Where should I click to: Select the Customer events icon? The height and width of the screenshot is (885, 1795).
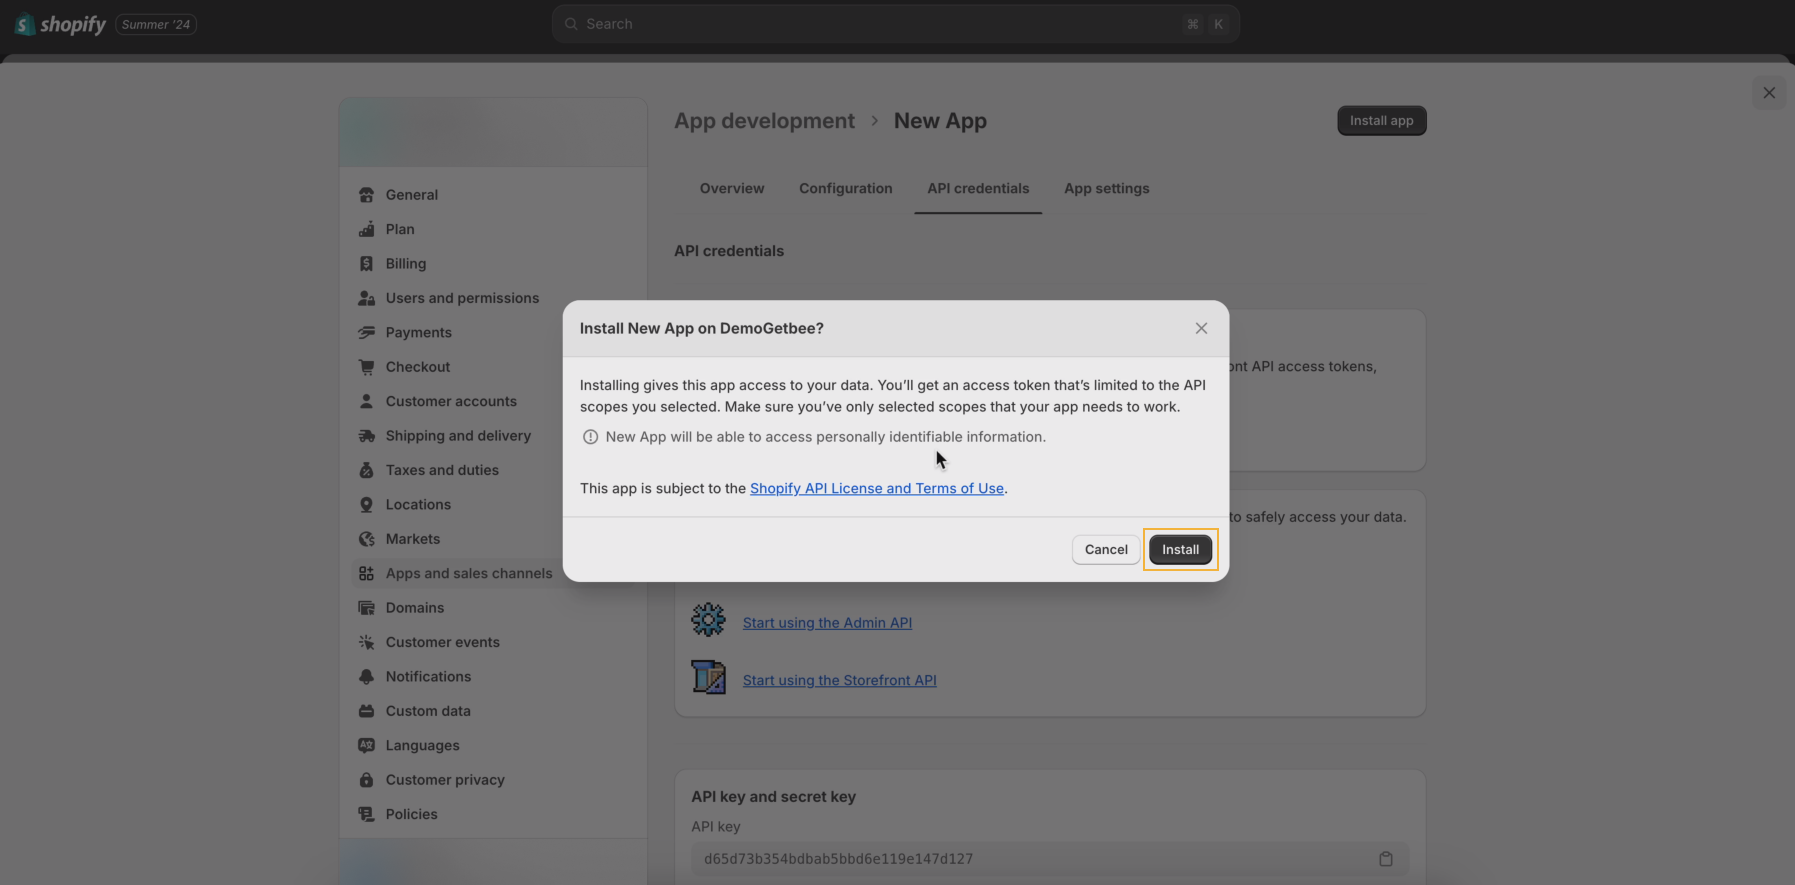coord(366,642)
